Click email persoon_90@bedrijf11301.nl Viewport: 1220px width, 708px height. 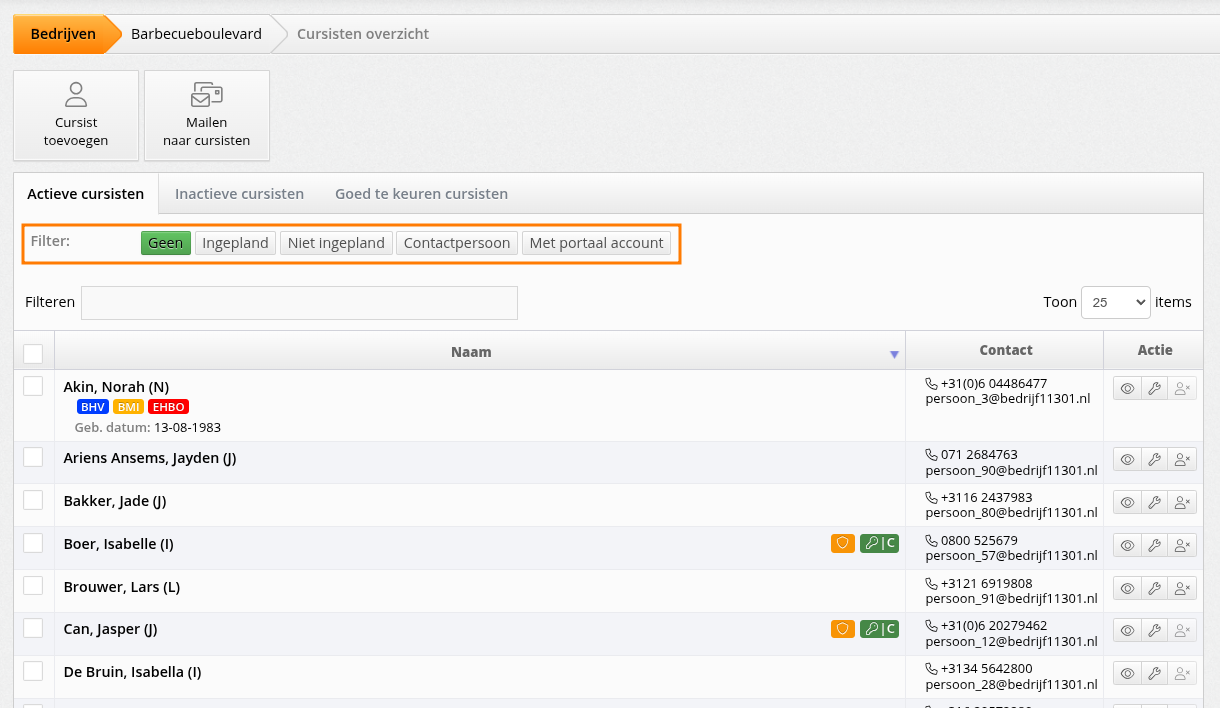pos(1011,469)
